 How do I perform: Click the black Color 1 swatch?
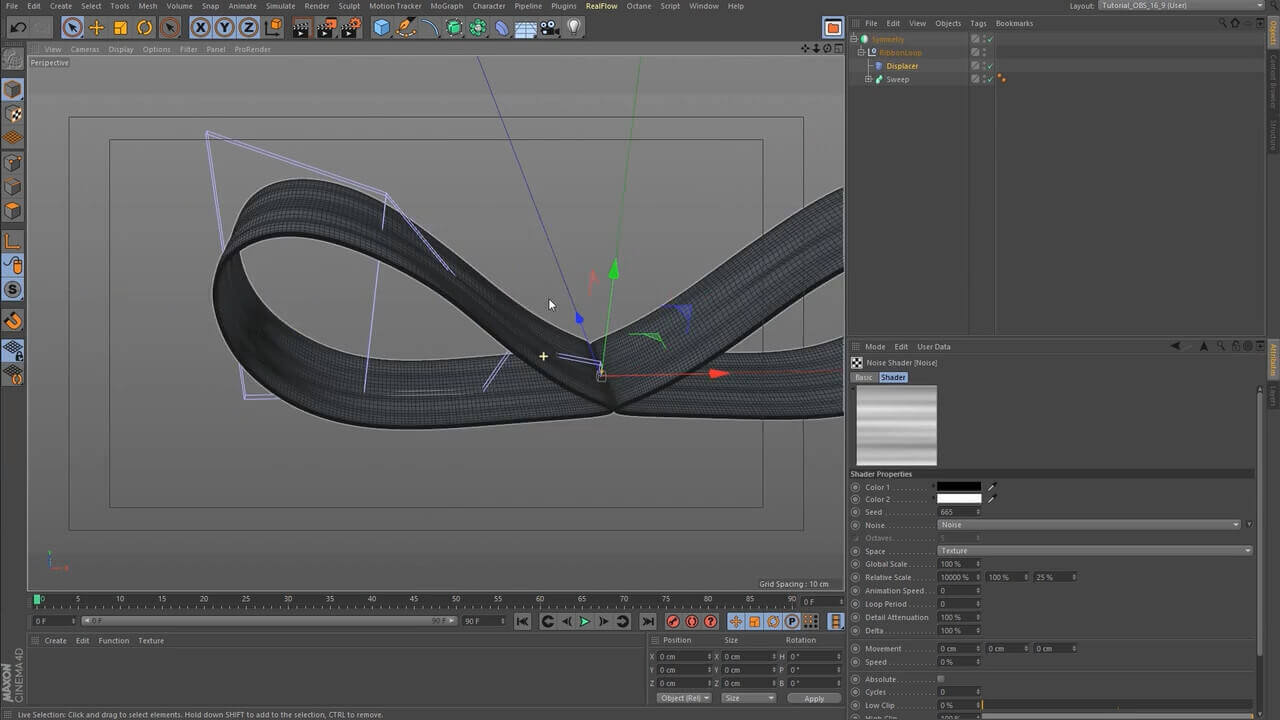pyautogui.click(x=958, y=487)
